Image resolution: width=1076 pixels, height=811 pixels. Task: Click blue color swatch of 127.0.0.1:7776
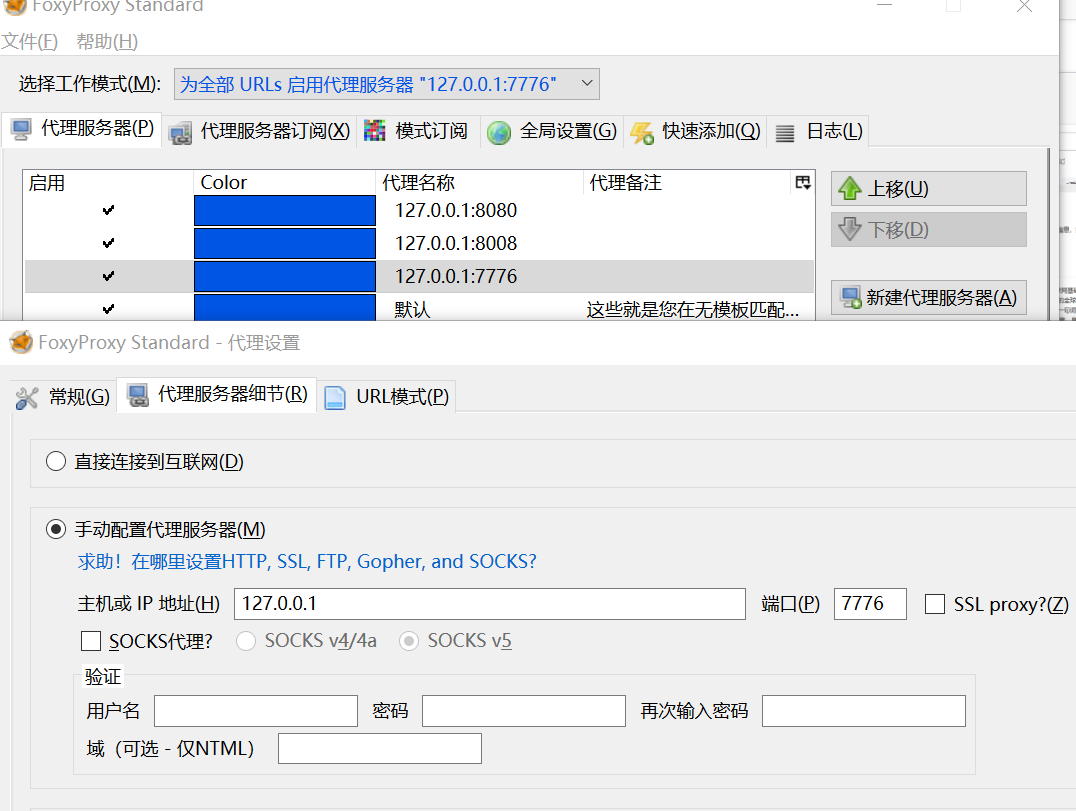[x=285, y=277]
